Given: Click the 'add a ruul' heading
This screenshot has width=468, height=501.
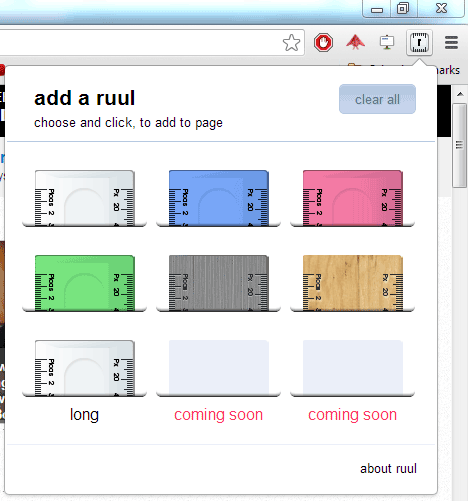Looking at the screenshot, I should 85,98.
